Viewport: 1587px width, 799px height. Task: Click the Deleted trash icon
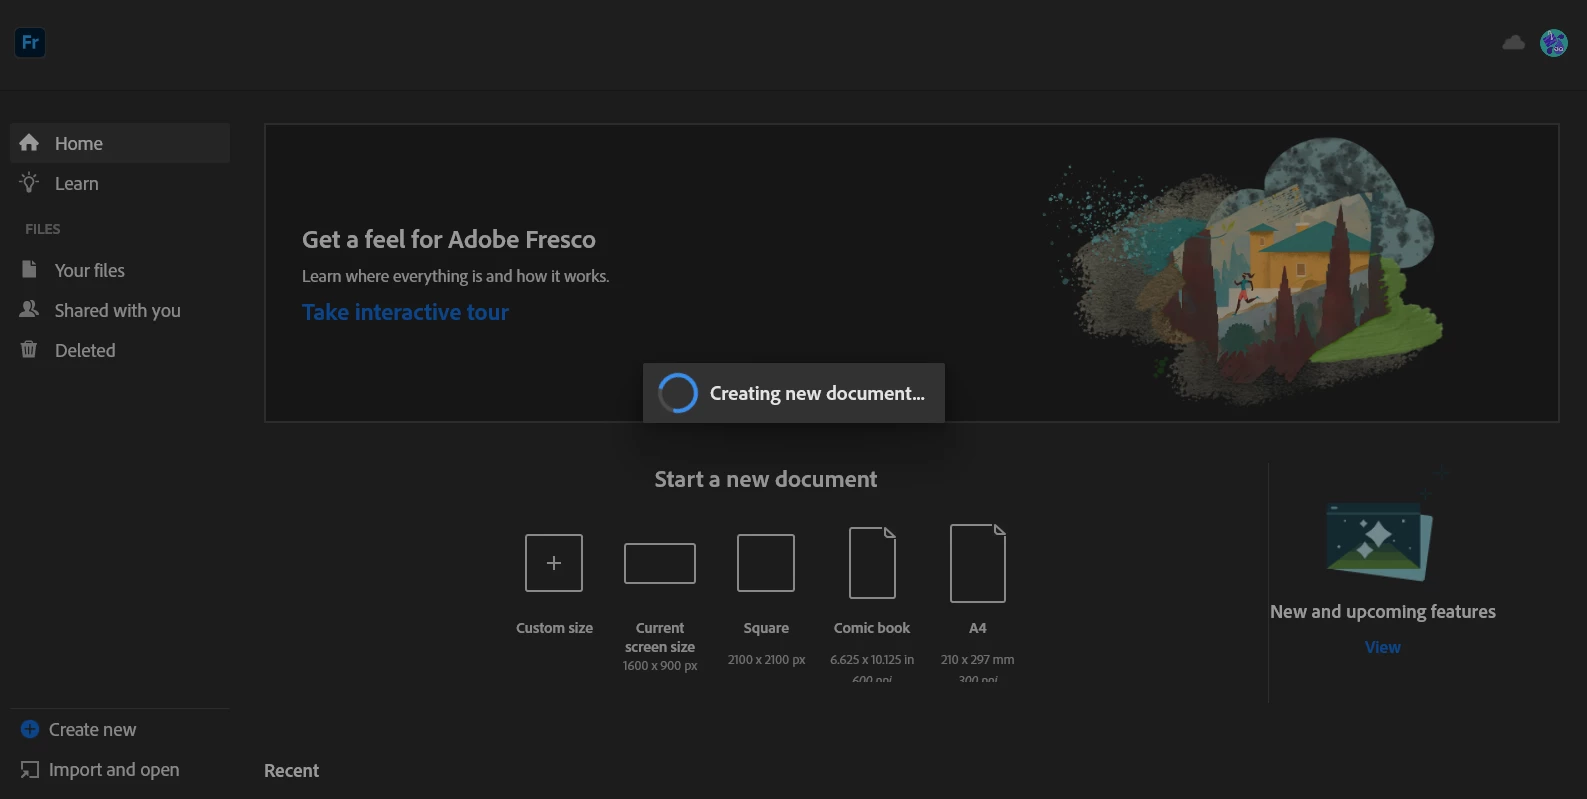[x=29, y=350]
